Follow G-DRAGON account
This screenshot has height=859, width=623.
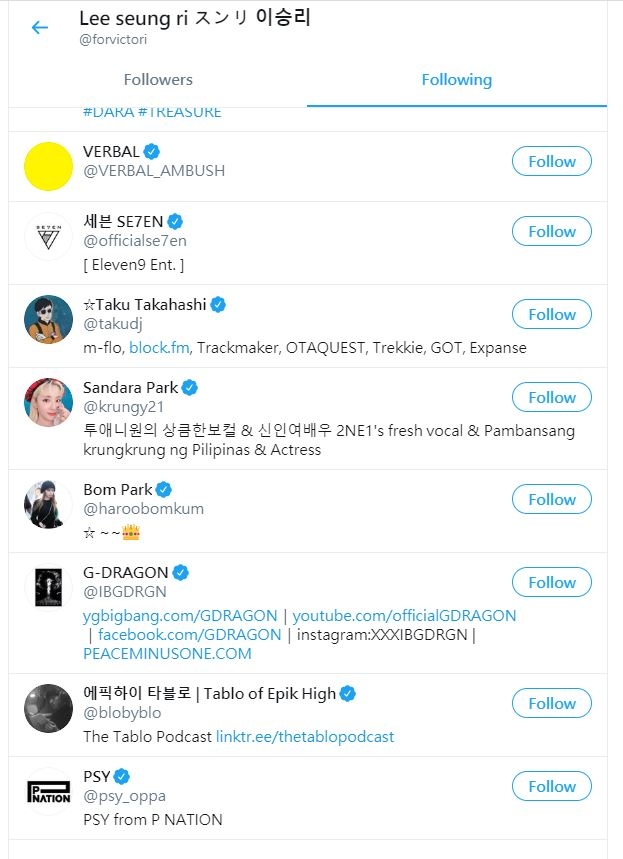click(551, 582)
